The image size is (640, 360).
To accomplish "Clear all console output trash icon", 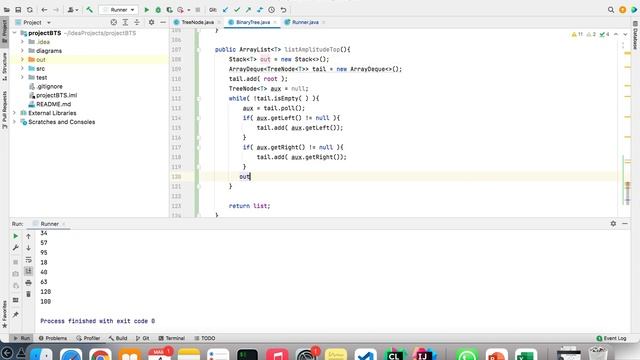I will tap(28, 294).
